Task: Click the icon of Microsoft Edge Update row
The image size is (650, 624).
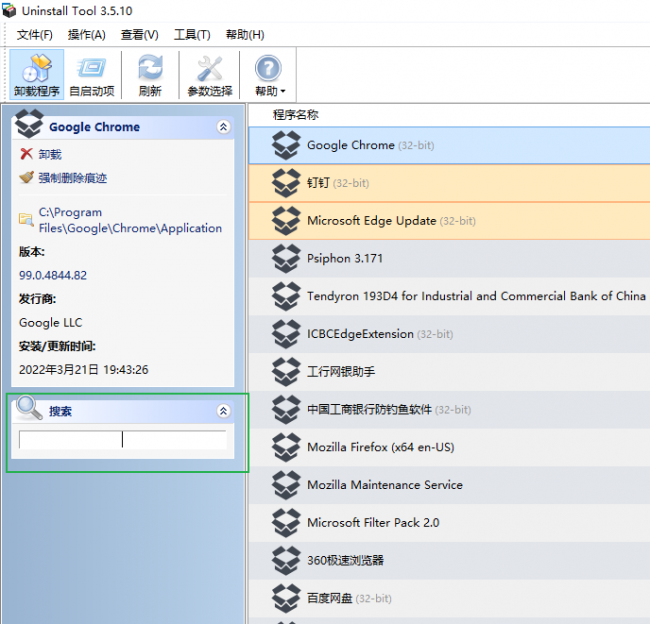Action: 286,221
